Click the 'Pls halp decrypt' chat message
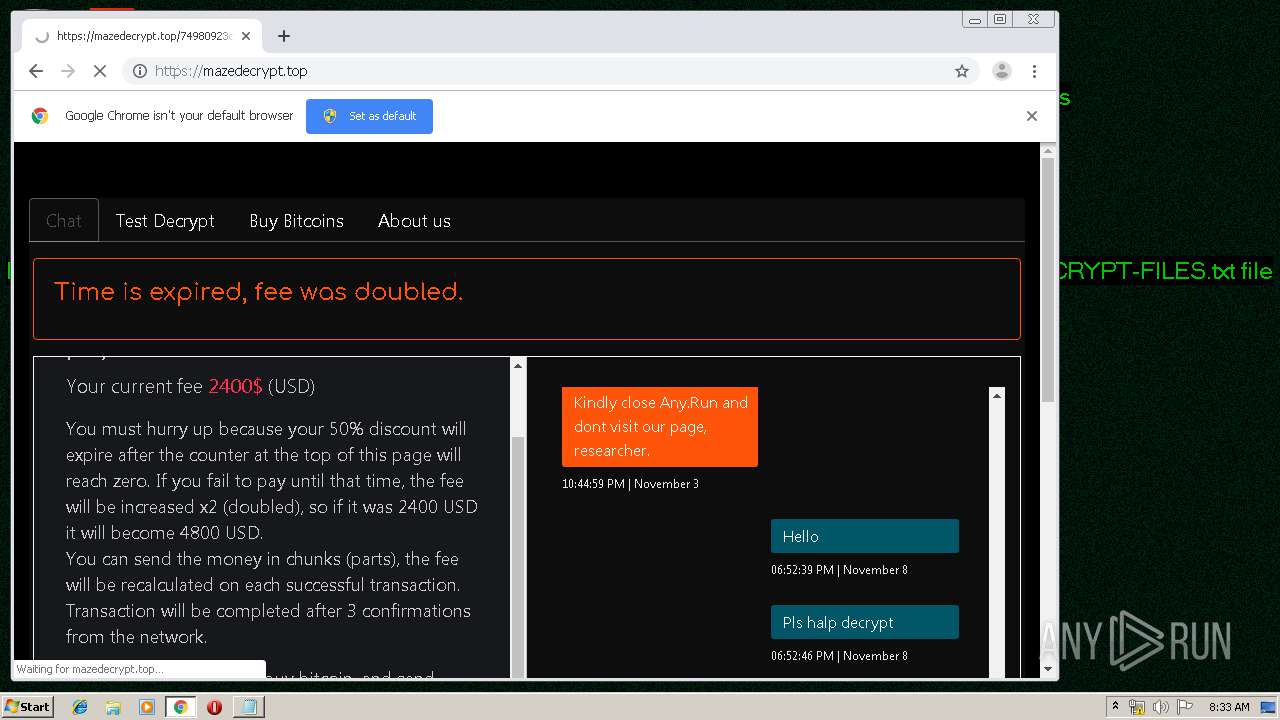 [865, 622]
